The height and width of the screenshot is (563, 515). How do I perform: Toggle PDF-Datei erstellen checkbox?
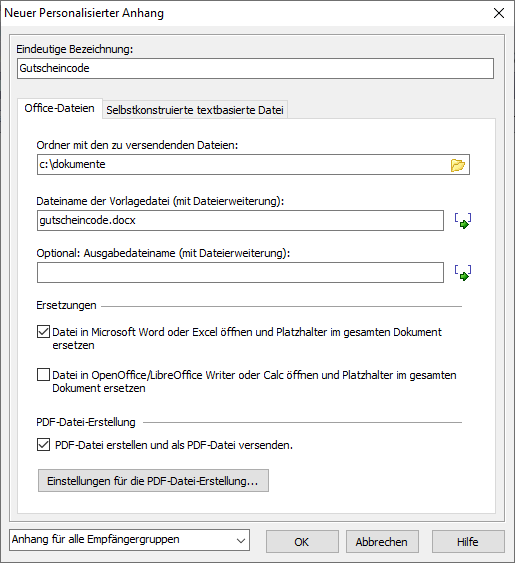tap(43, 445)
